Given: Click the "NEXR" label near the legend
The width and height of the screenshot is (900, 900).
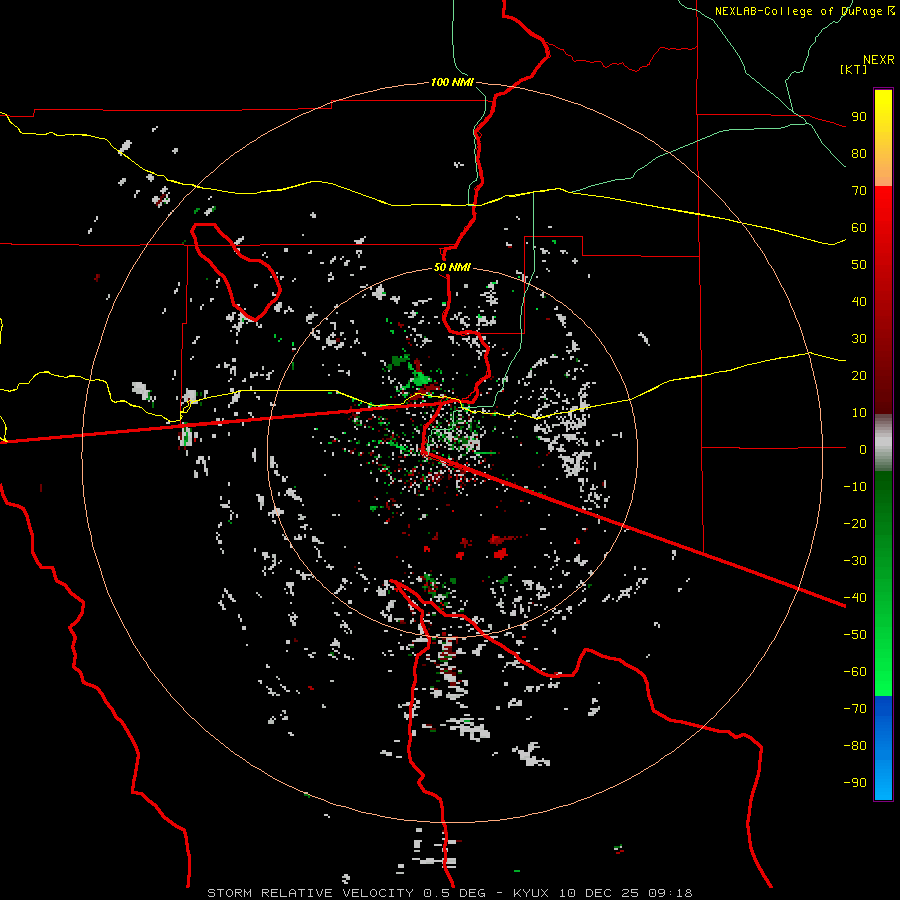Looking at the screenshot, I should 879,60.
